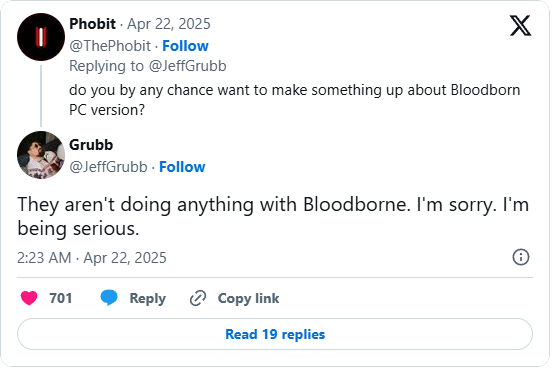Image resolution: width=552 pixels, height=369 pixels.
Task: Open the Read 19 replies button
Action: (x=275, y=334)
